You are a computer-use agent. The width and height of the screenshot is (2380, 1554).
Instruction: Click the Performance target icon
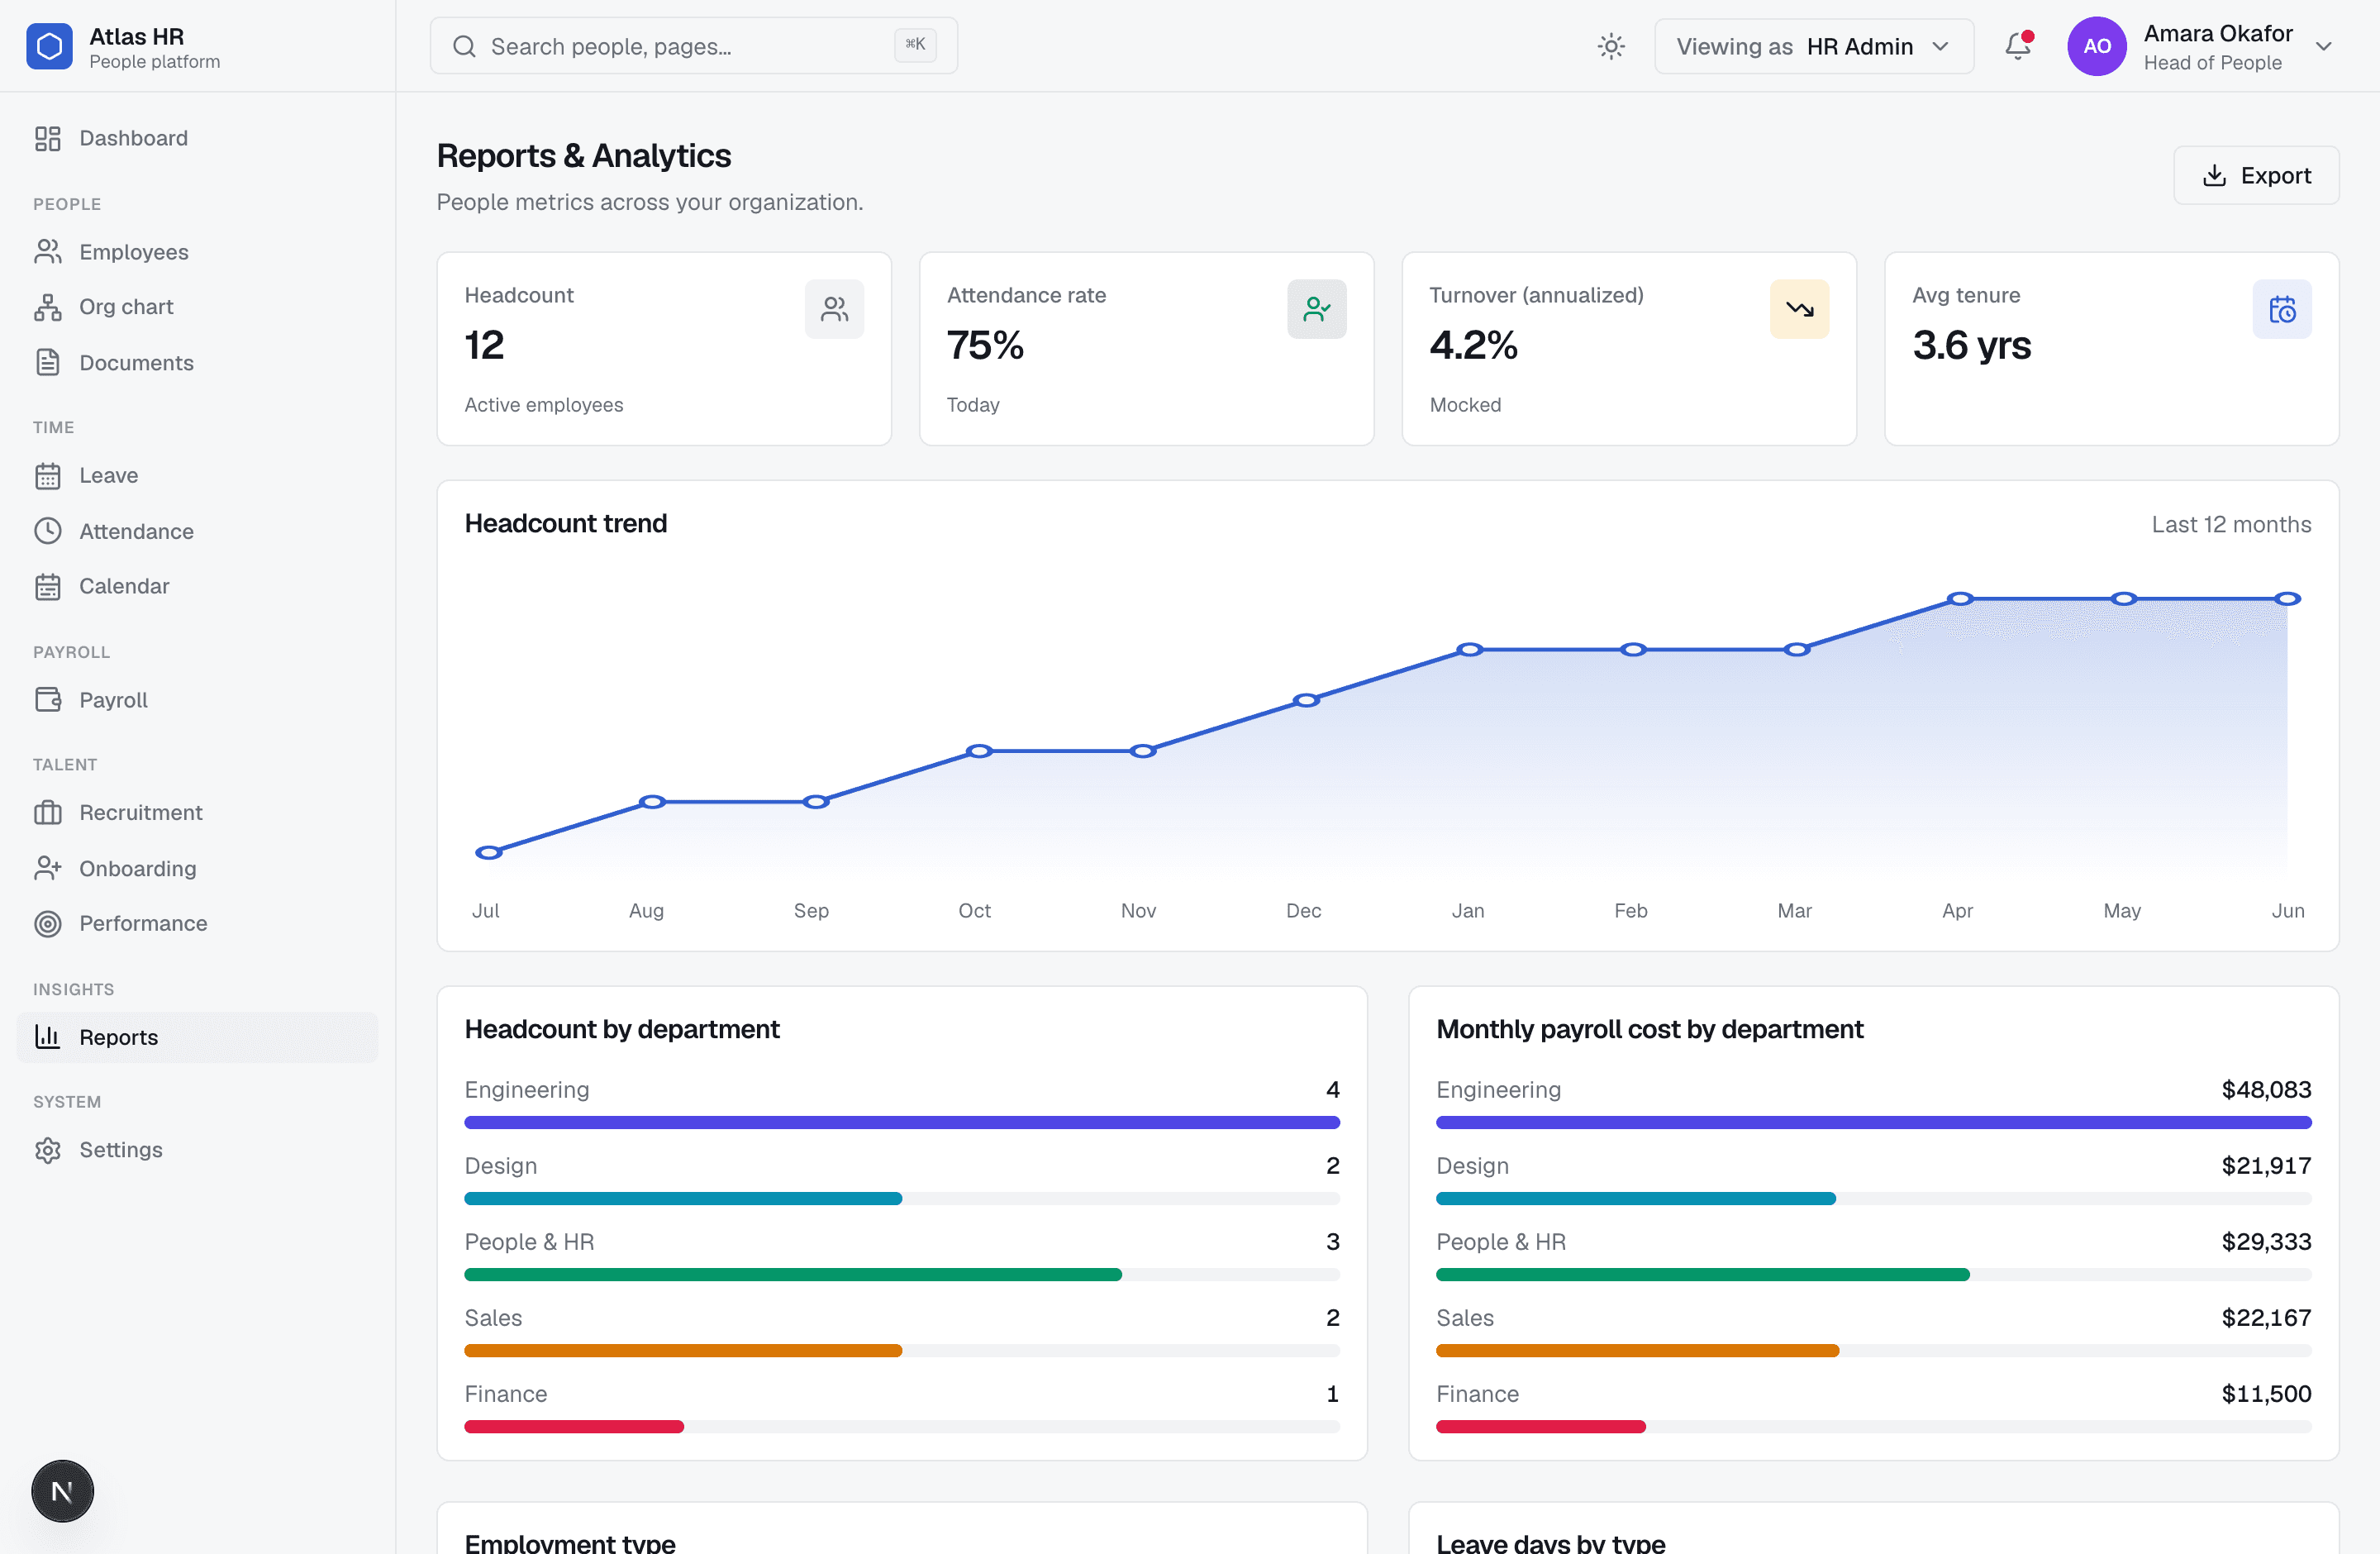[48, 924]
